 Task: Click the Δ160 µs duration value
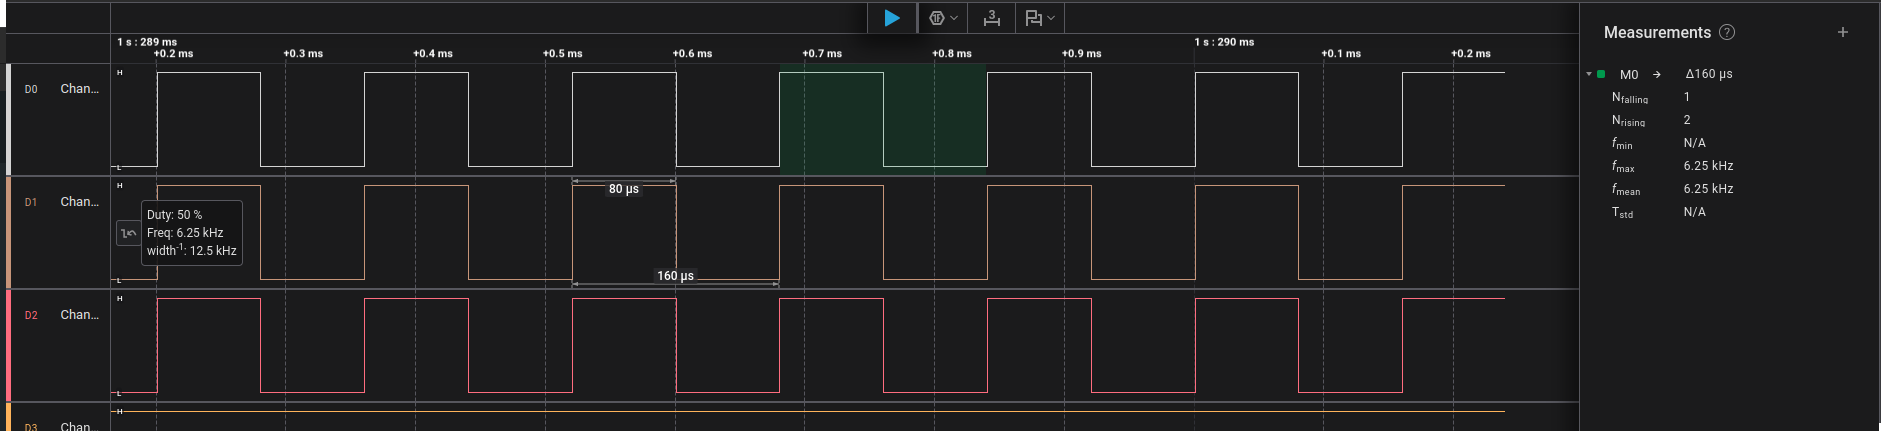click(x=1709, y=74)
